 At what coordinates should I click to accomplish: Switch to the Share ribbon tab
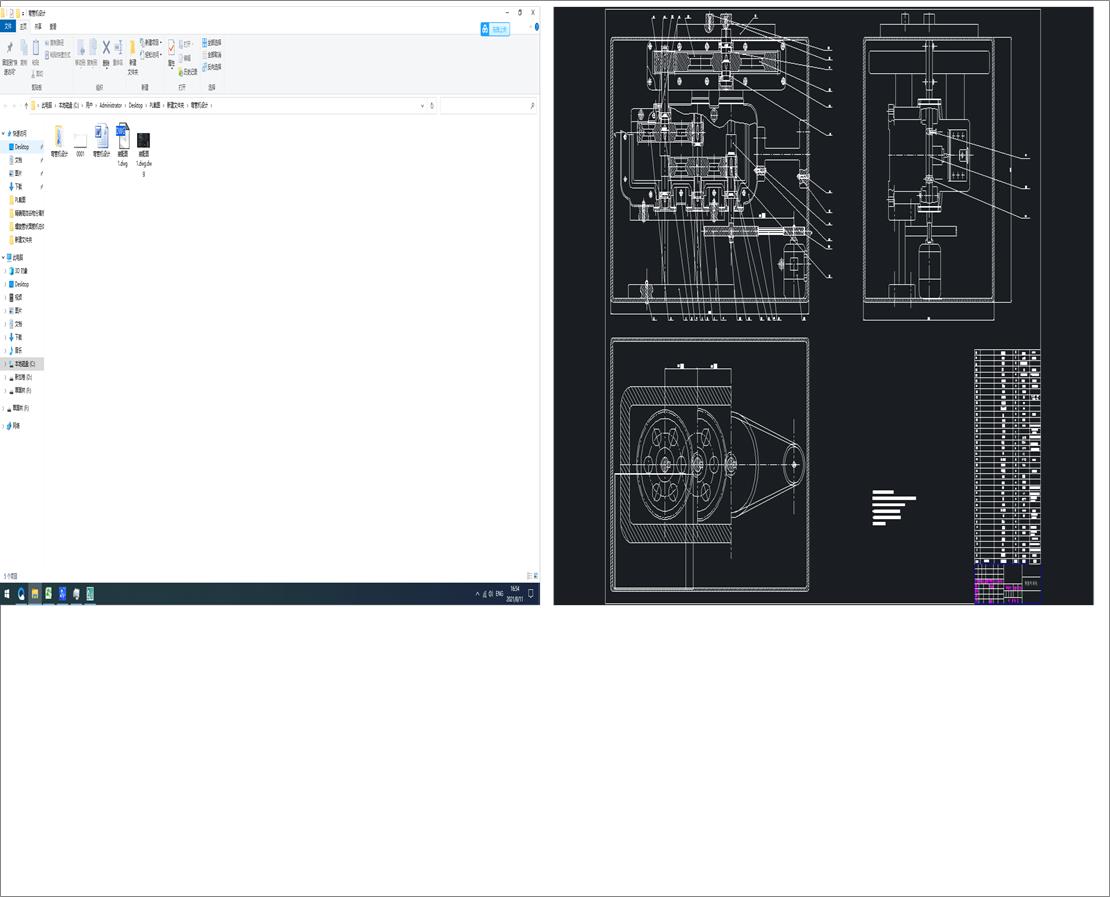tap(38, 26)
